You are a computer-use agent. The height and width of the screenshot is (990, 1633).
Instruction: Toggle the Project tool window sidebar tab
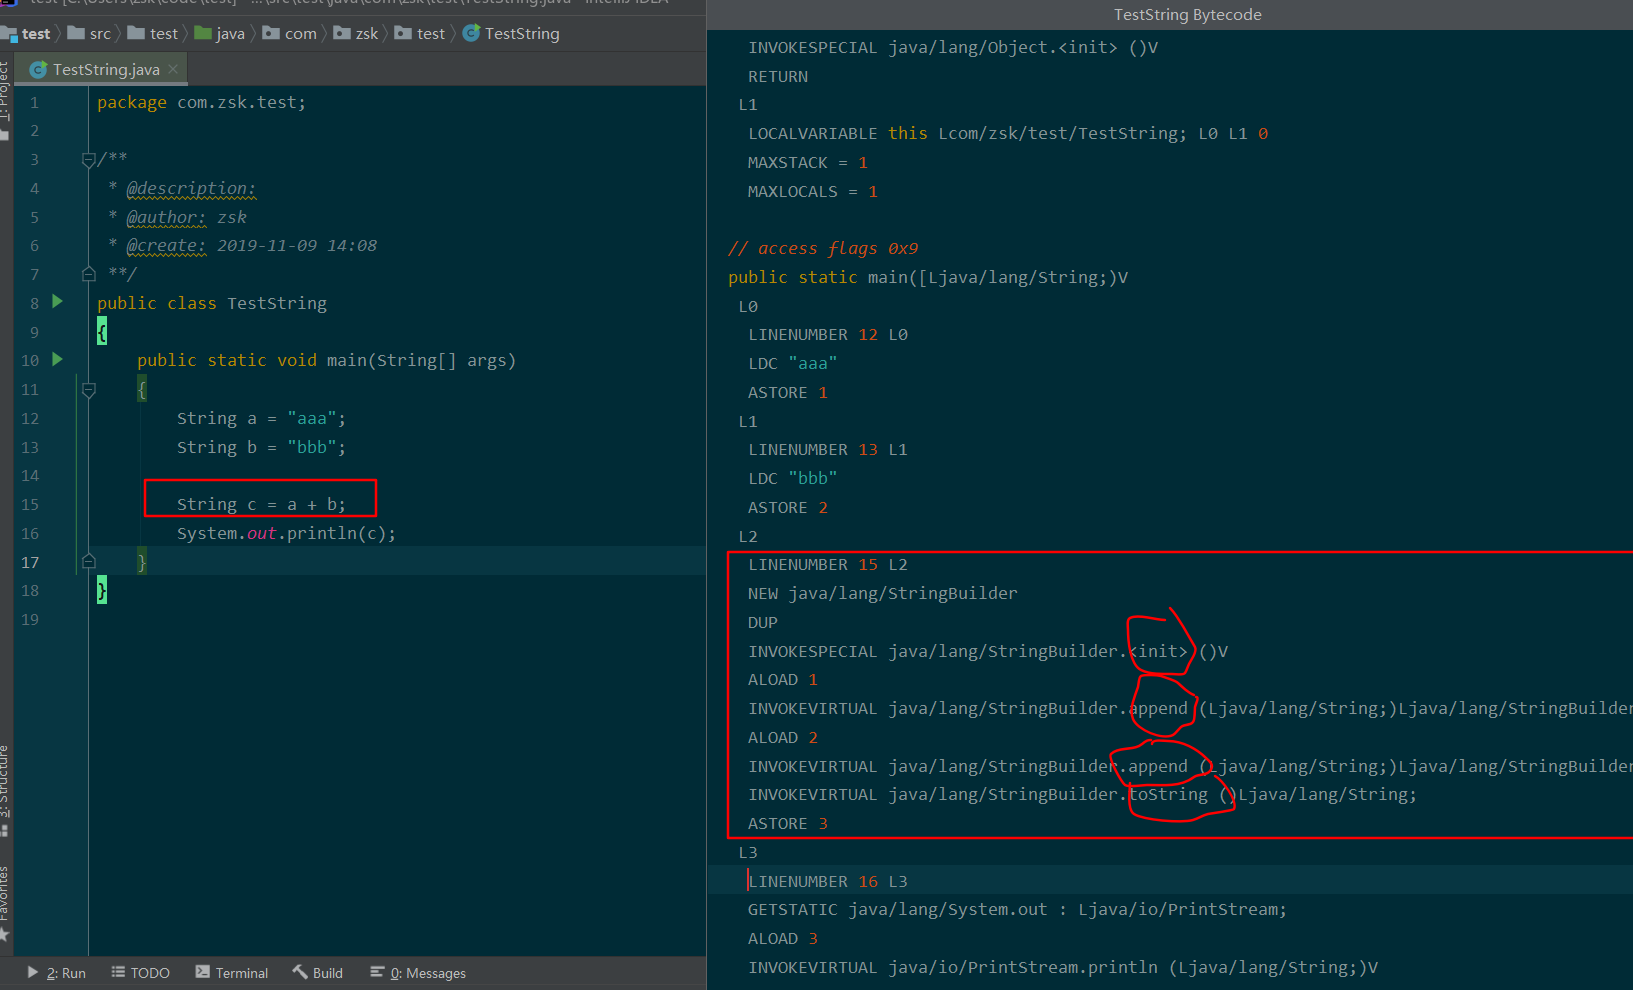pyautogui.click(x=5, y=95)
